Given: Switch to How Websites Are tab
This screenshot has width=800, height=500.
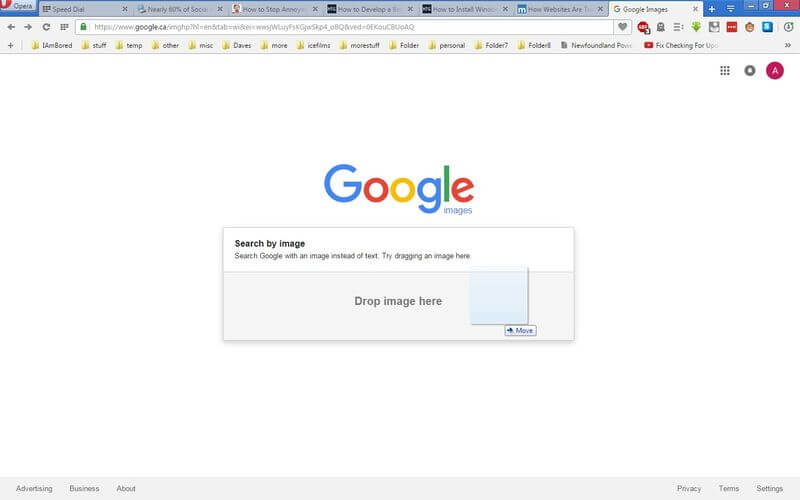Looking at the screenshot, I should pos(561,9).
